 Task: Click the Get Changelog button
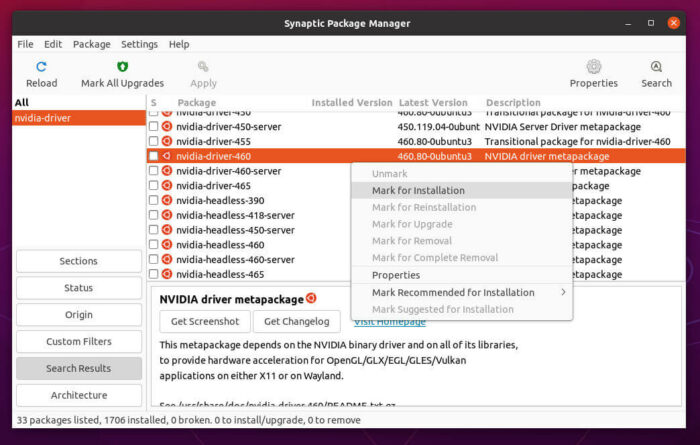(296, 321)
